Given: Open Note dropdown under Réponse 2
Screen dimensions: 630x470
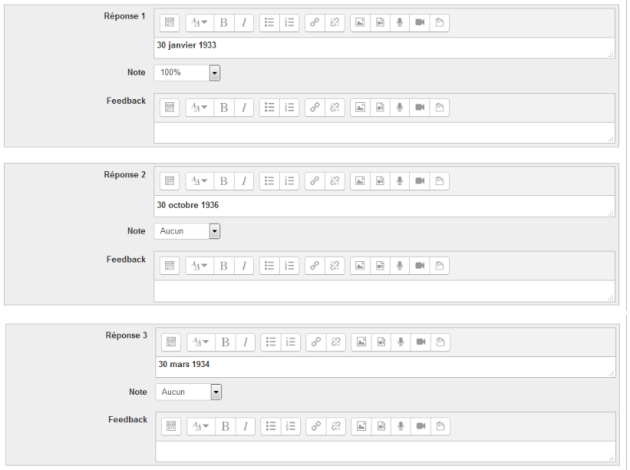Looking at the screenshot, I should (187, 231).
